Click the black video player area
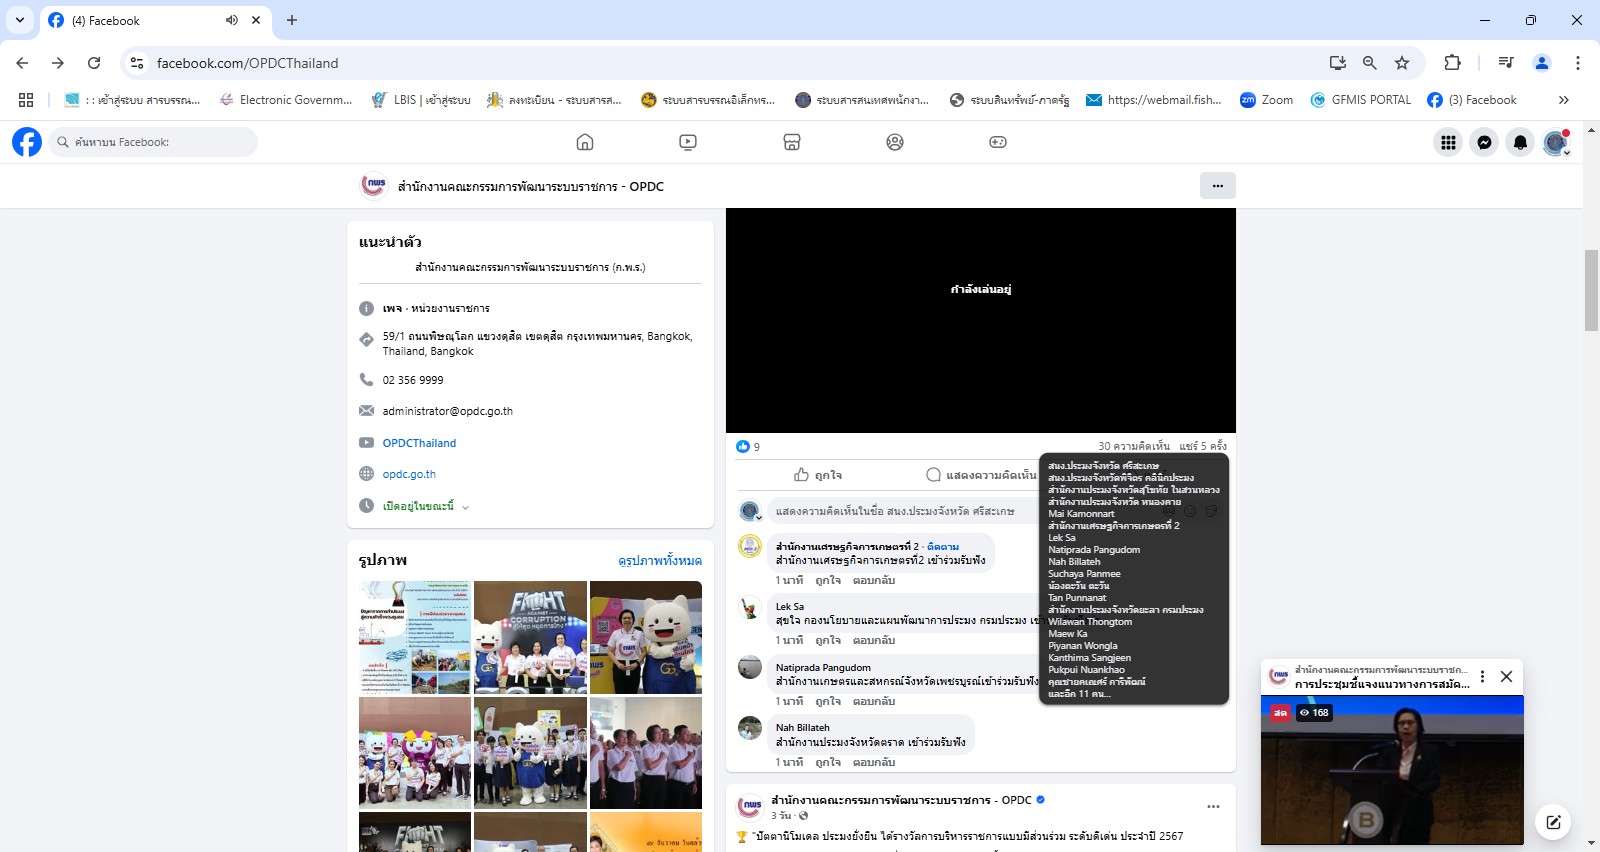This screenshot has width=1600, height=852. [x=981, y=320]
